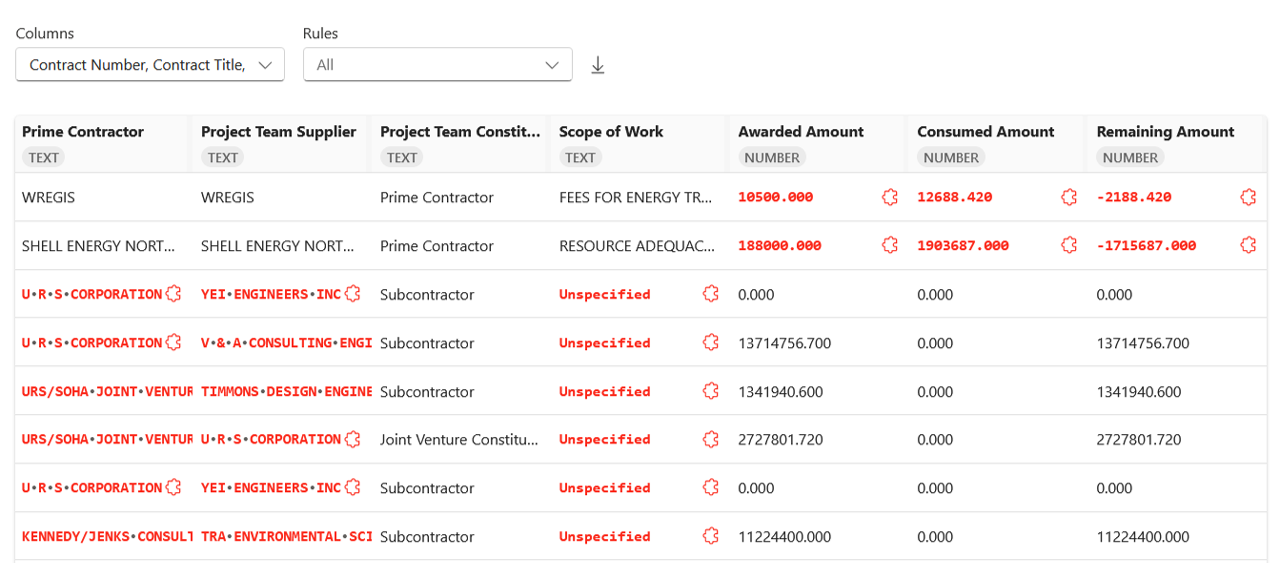This screenshot has width=1280, height=563.
Task: Click rule-violation icon beside TIMMONS row Unspecified scope
Action: click(711, 391)
